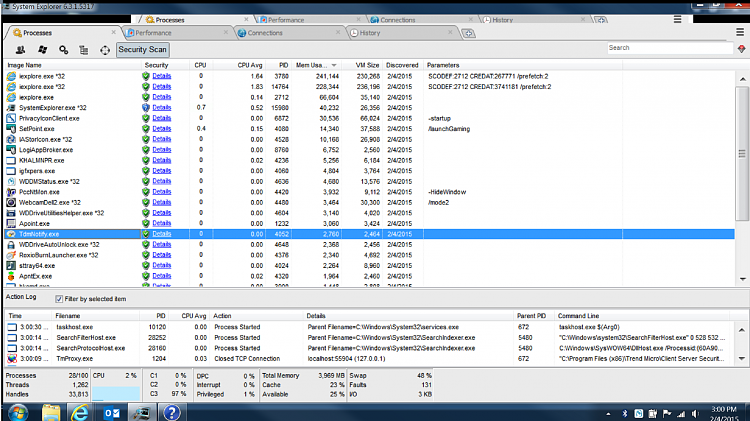Open Details link for ApntEx.exe
Image resolution: width=750 pixels, height=421 pixels.
coord(162,276)
